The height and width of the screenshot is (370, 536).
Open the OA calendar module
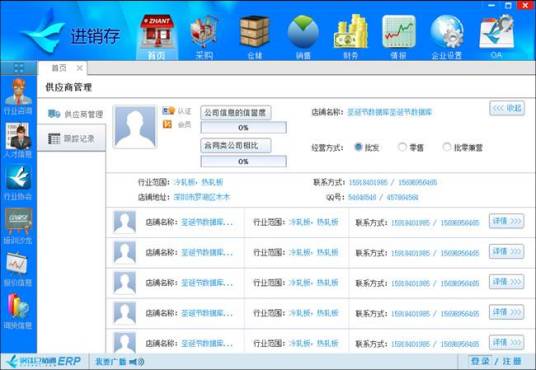pyautogui.click(x=496, y=36)
